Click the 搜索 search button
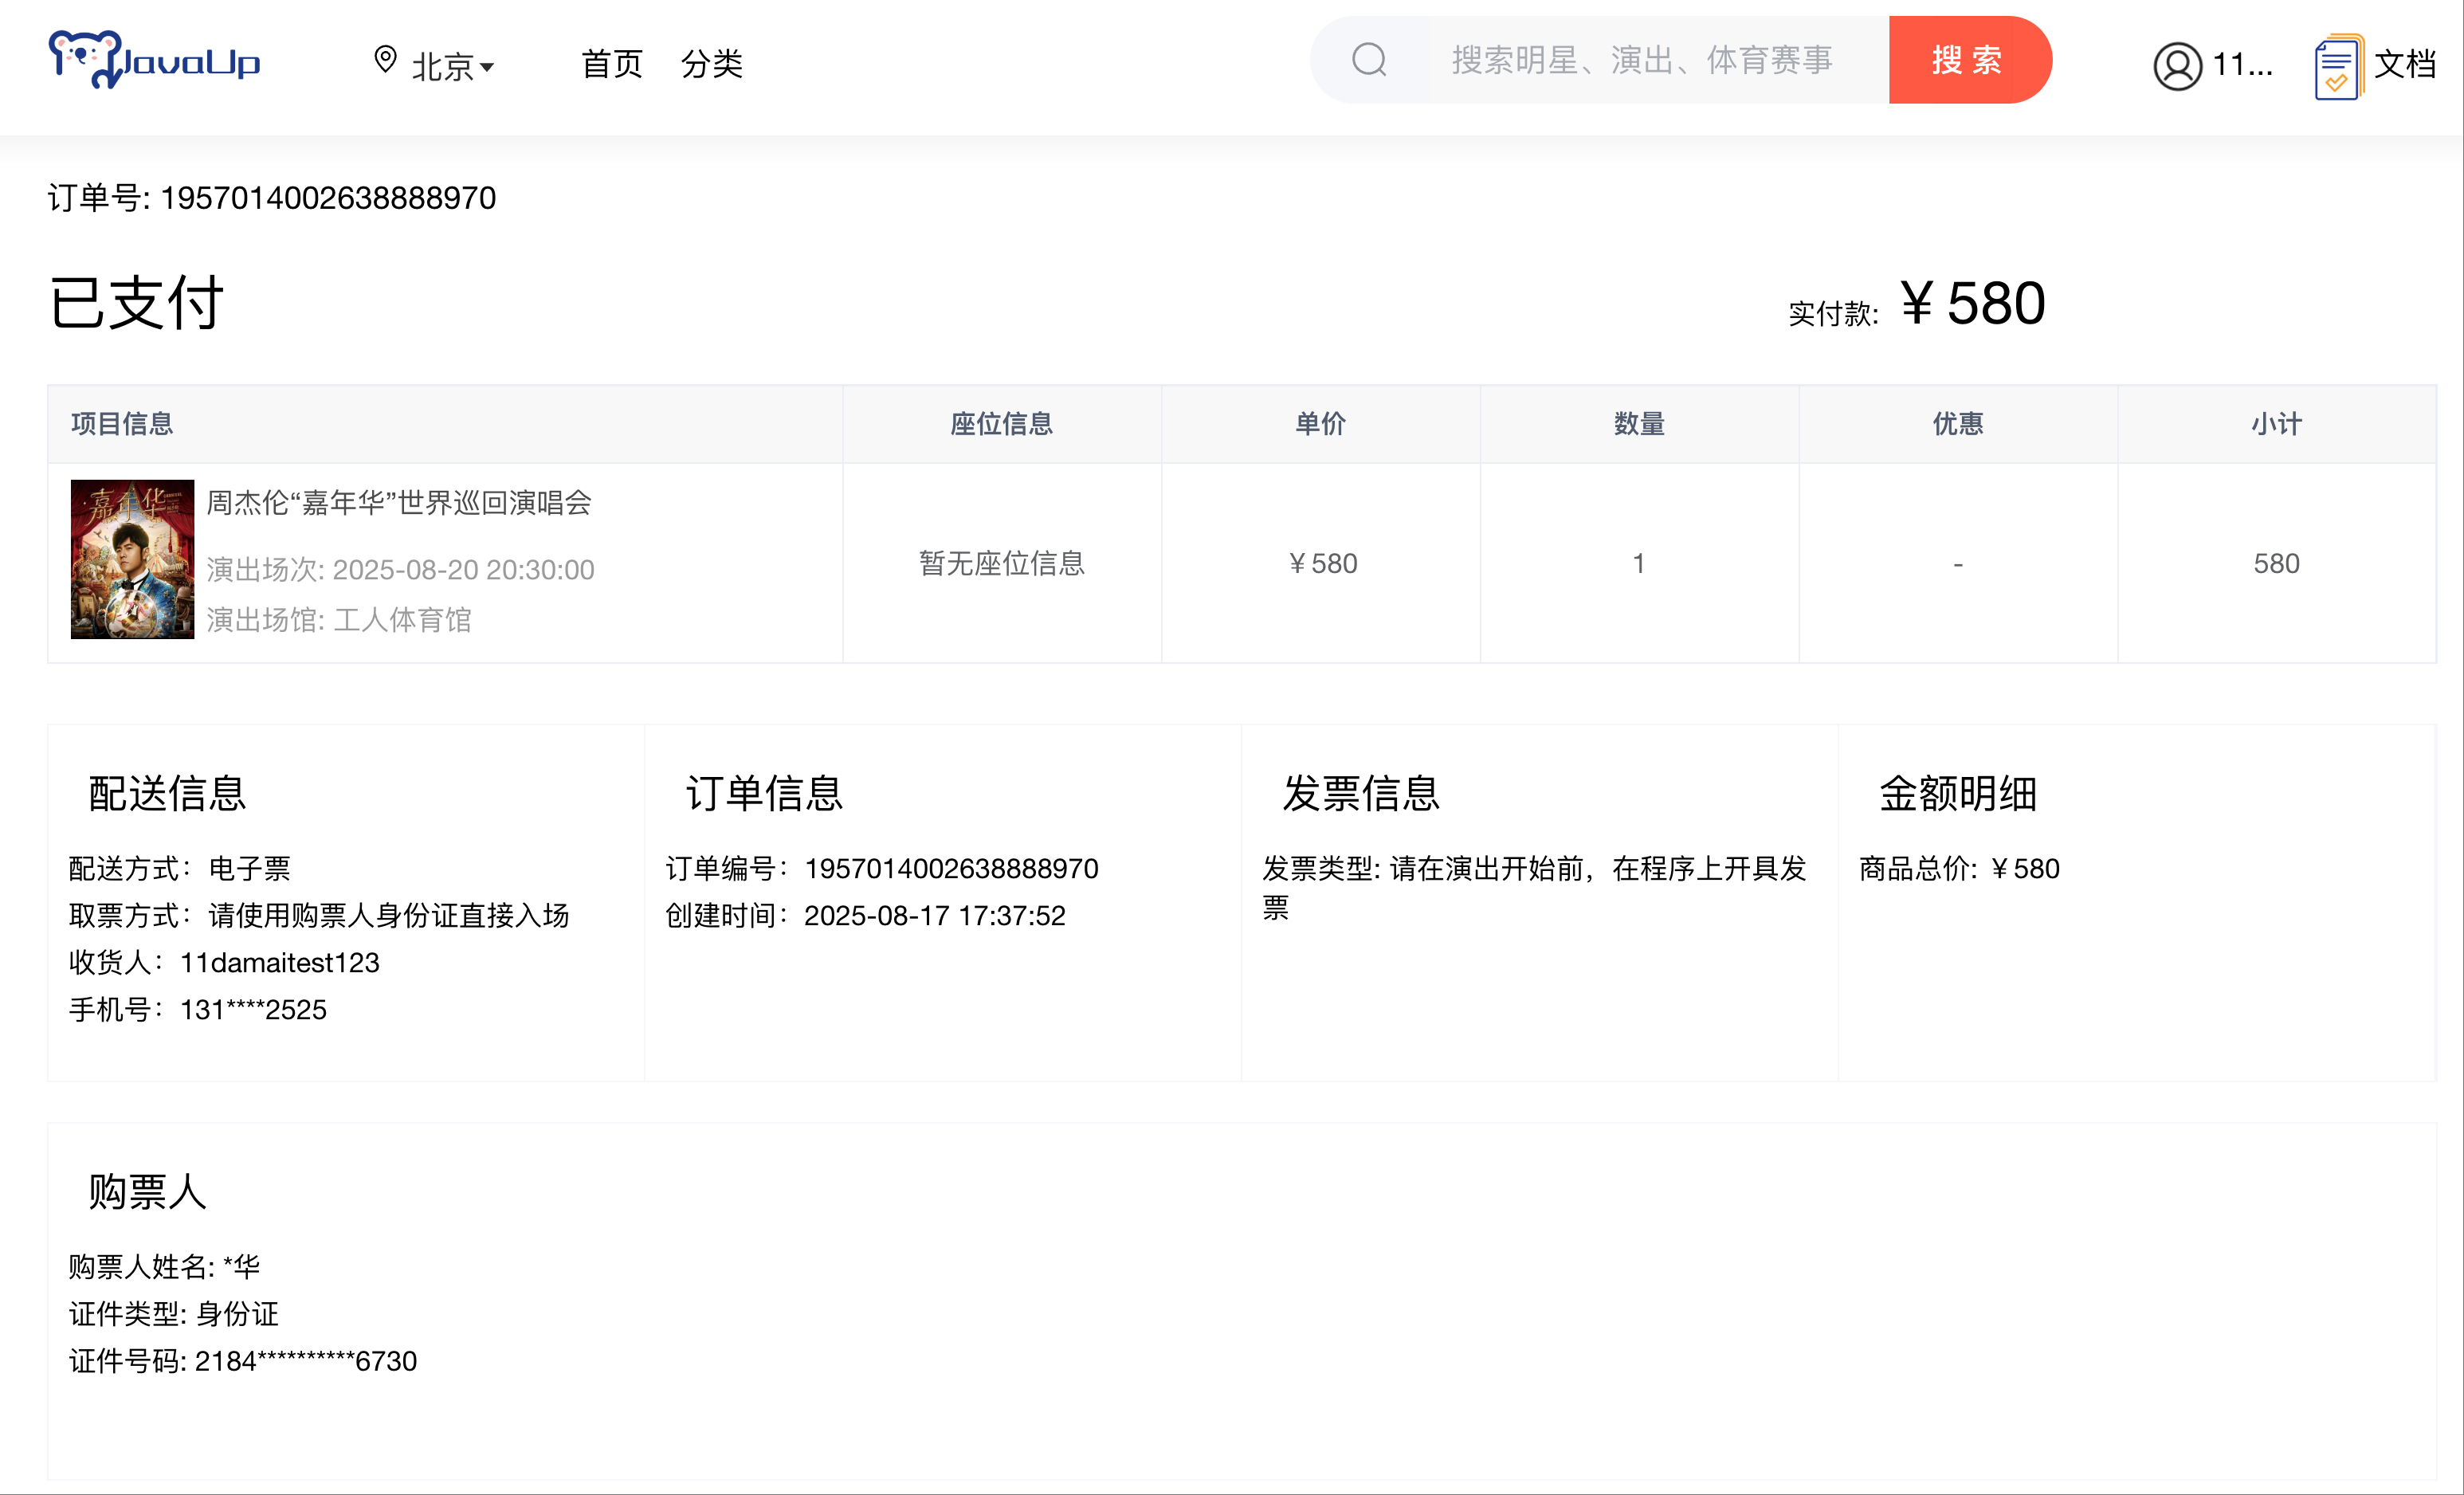Screen dimensions: 2464x1495 (1969, 60)
